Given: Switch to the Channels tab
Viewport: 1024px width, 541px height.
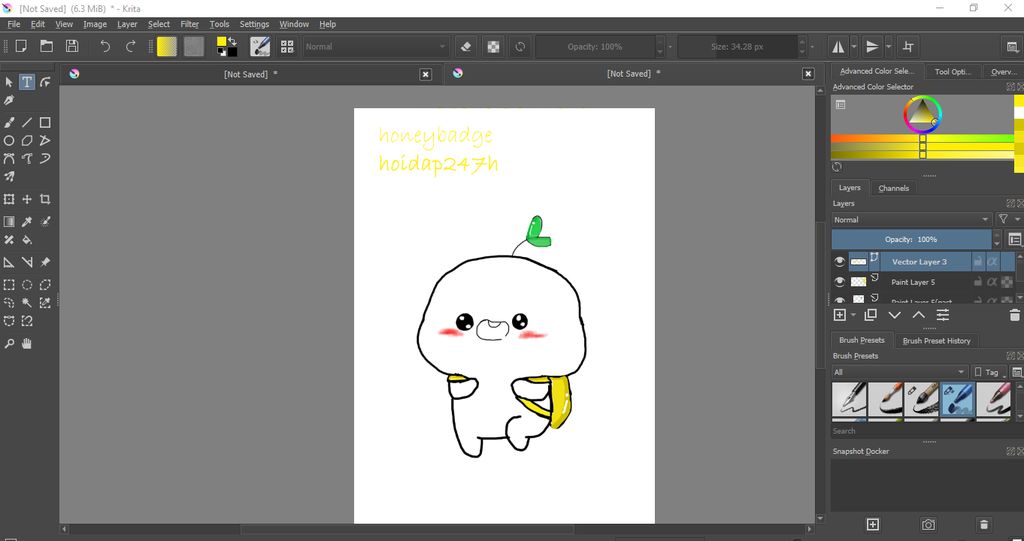Looking at the screenshot, I should click(x=893, y=188).
